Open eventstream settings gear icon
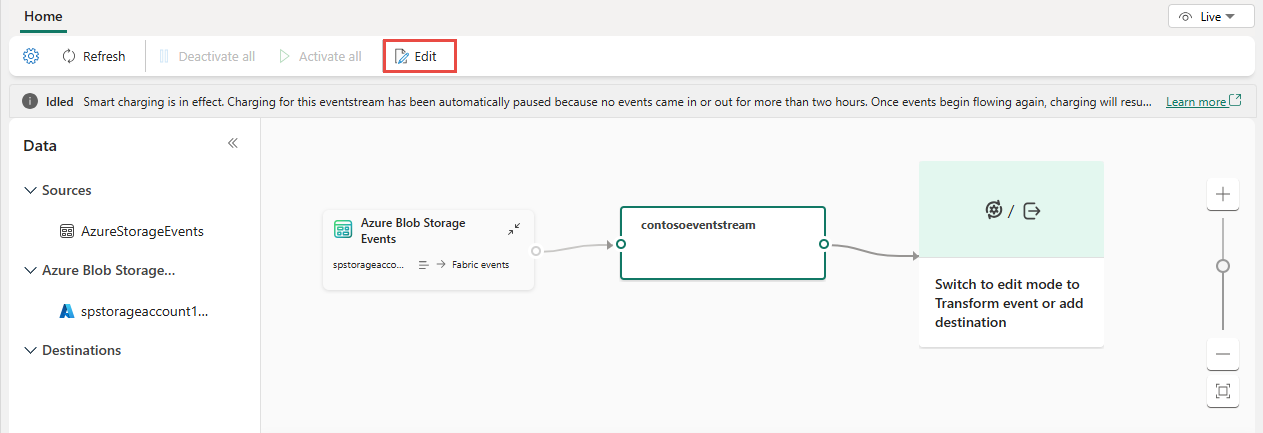The height and width of the screenshot is (433, 1263). click(31, 56)
